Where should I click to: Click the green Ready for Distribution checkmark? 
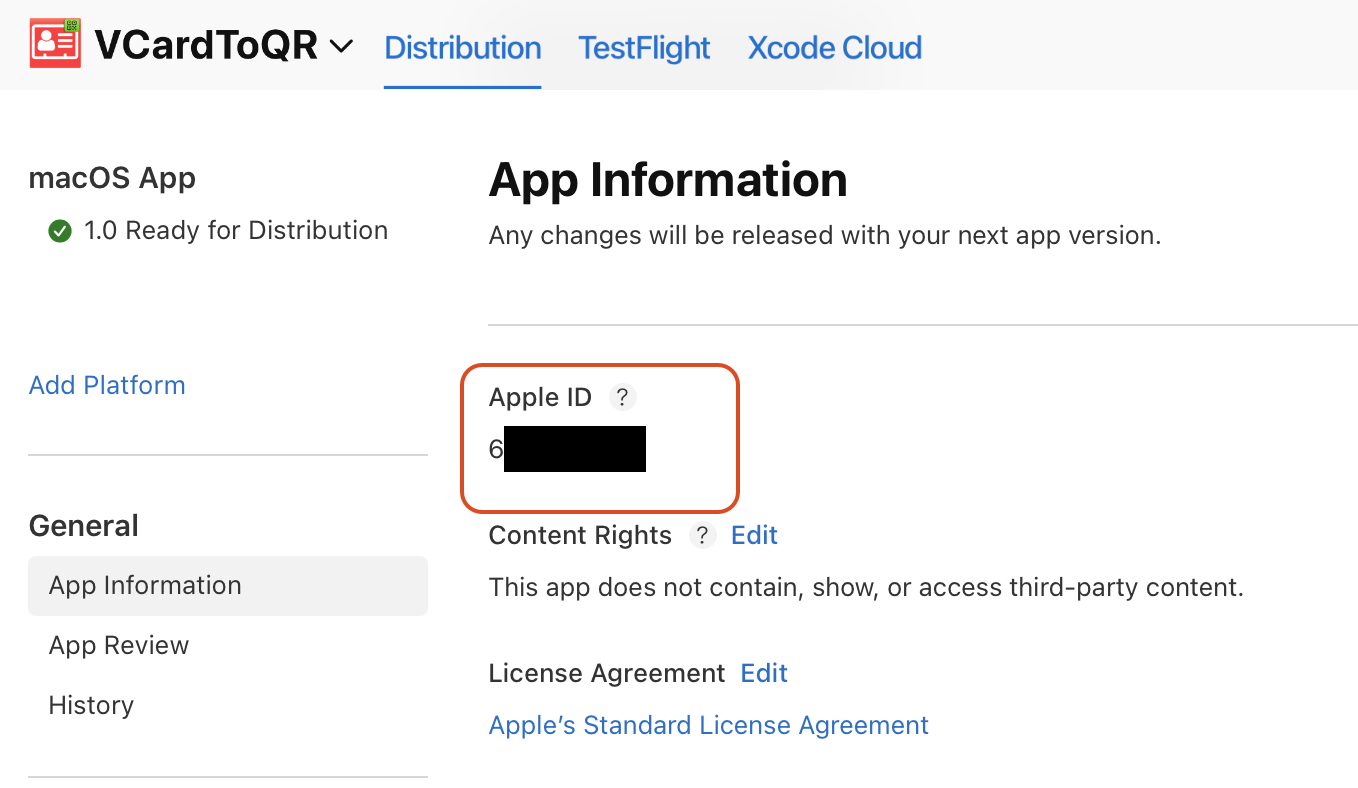tap(60, 232)
